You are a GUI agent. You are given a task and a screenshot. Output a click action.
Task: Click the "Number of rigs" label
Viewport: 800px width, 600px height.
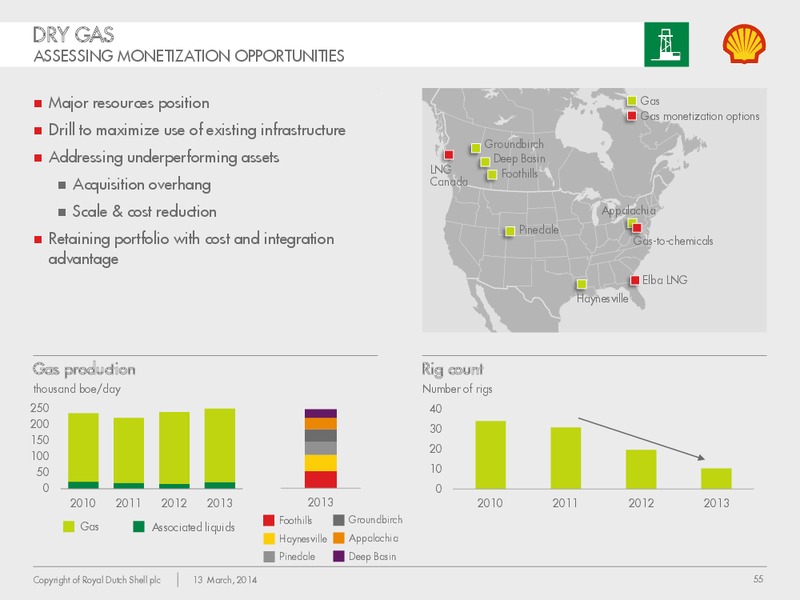click(x=457, y=389)
